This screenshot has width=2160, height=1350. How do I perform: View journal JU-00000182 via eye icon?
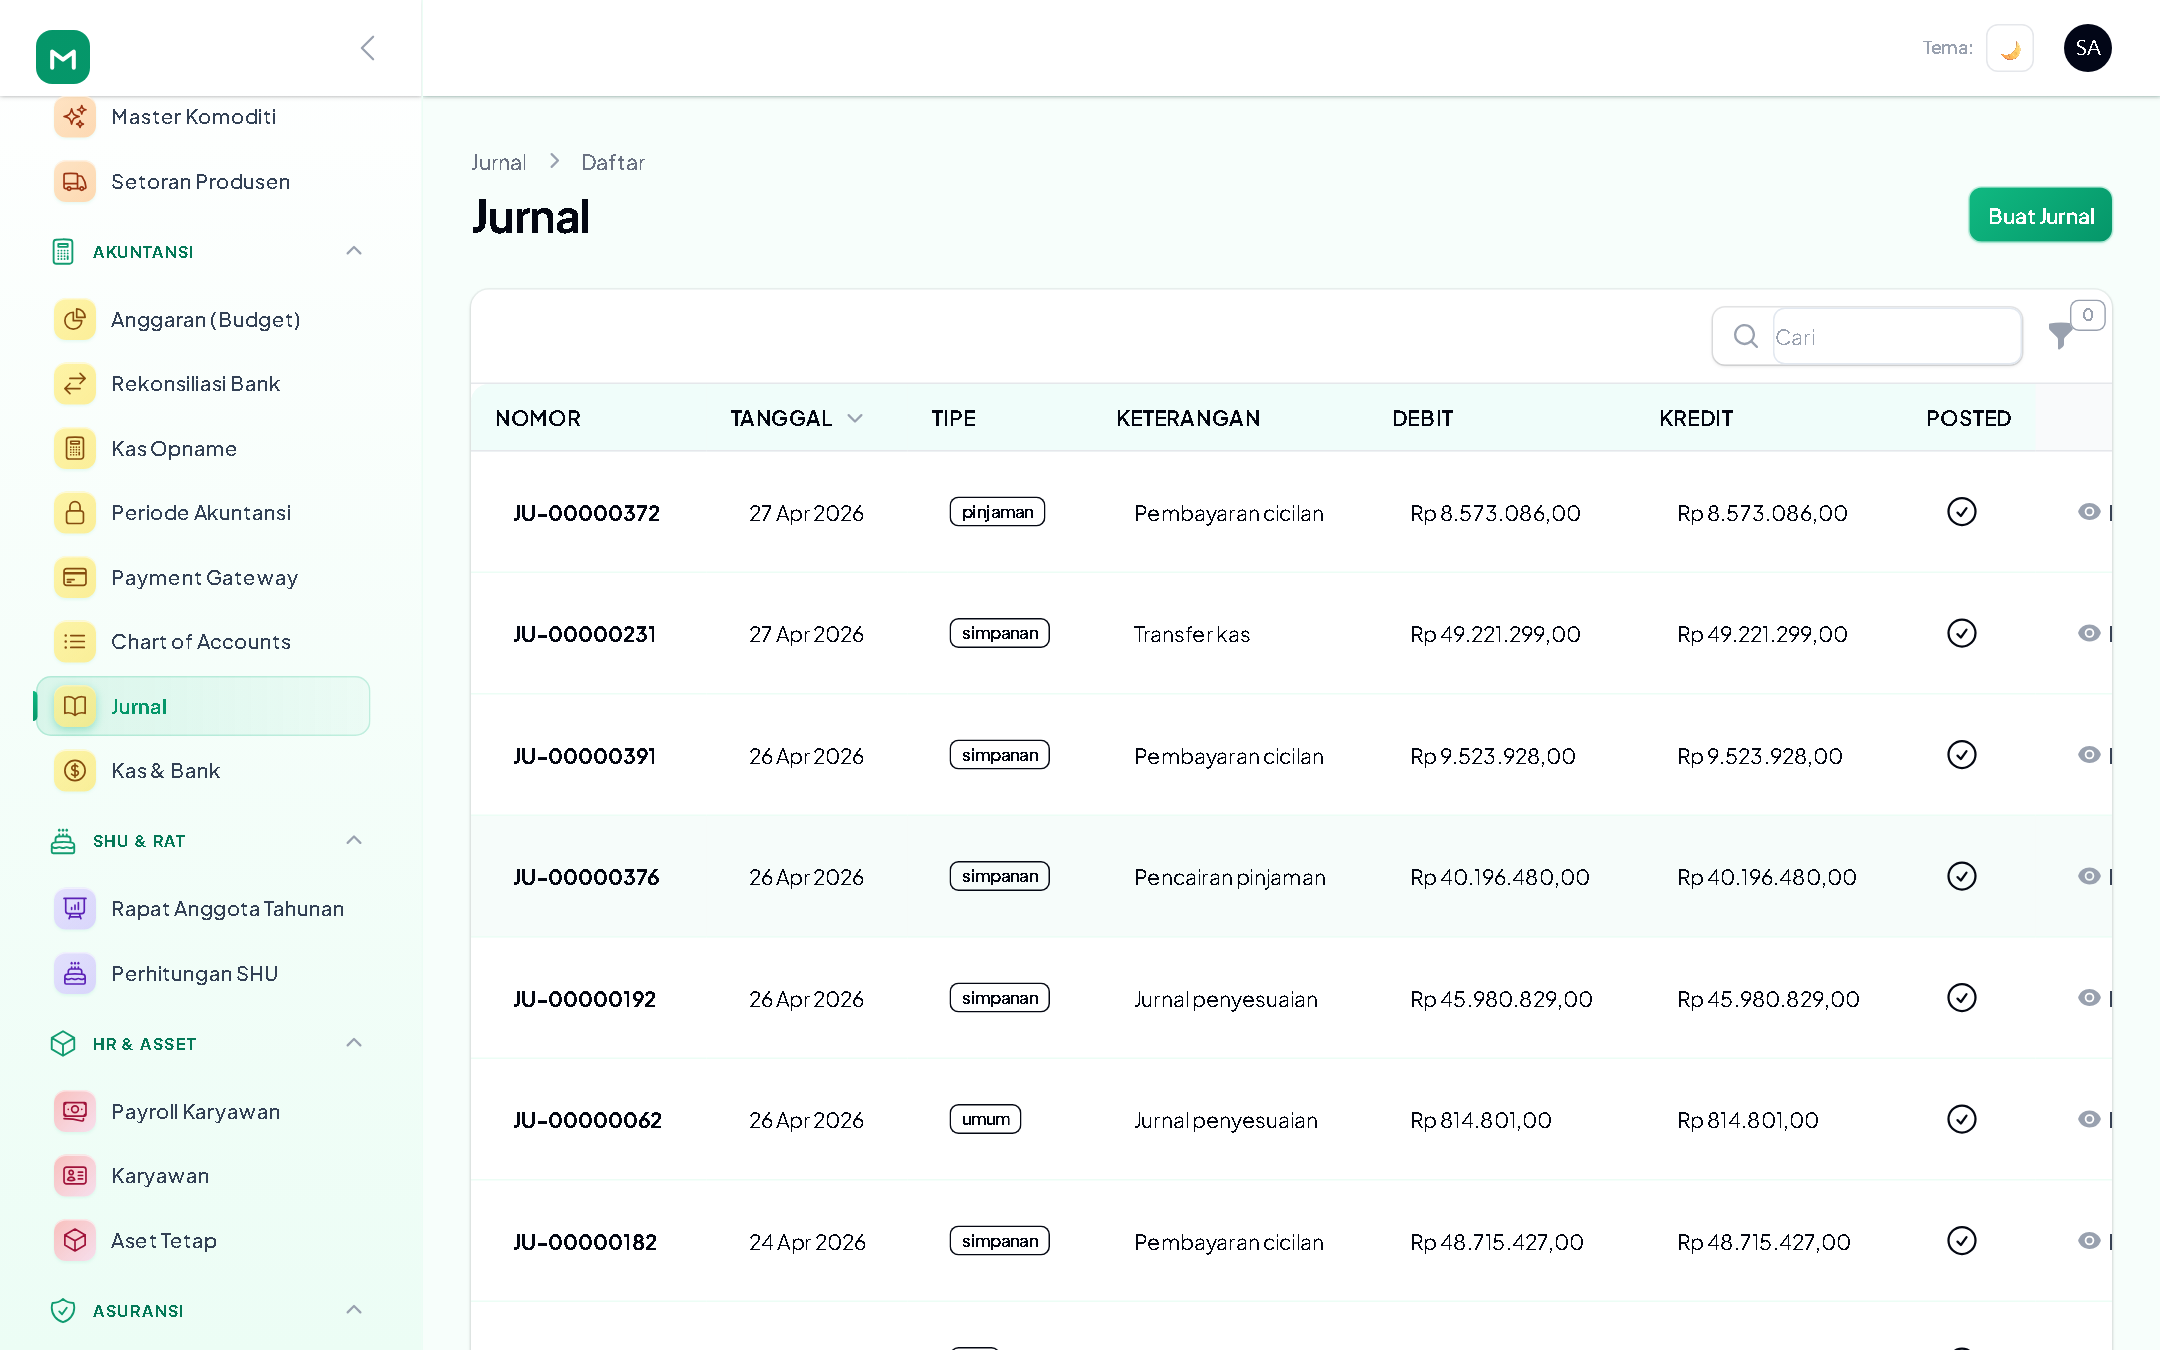(x=2089, y=1241)
